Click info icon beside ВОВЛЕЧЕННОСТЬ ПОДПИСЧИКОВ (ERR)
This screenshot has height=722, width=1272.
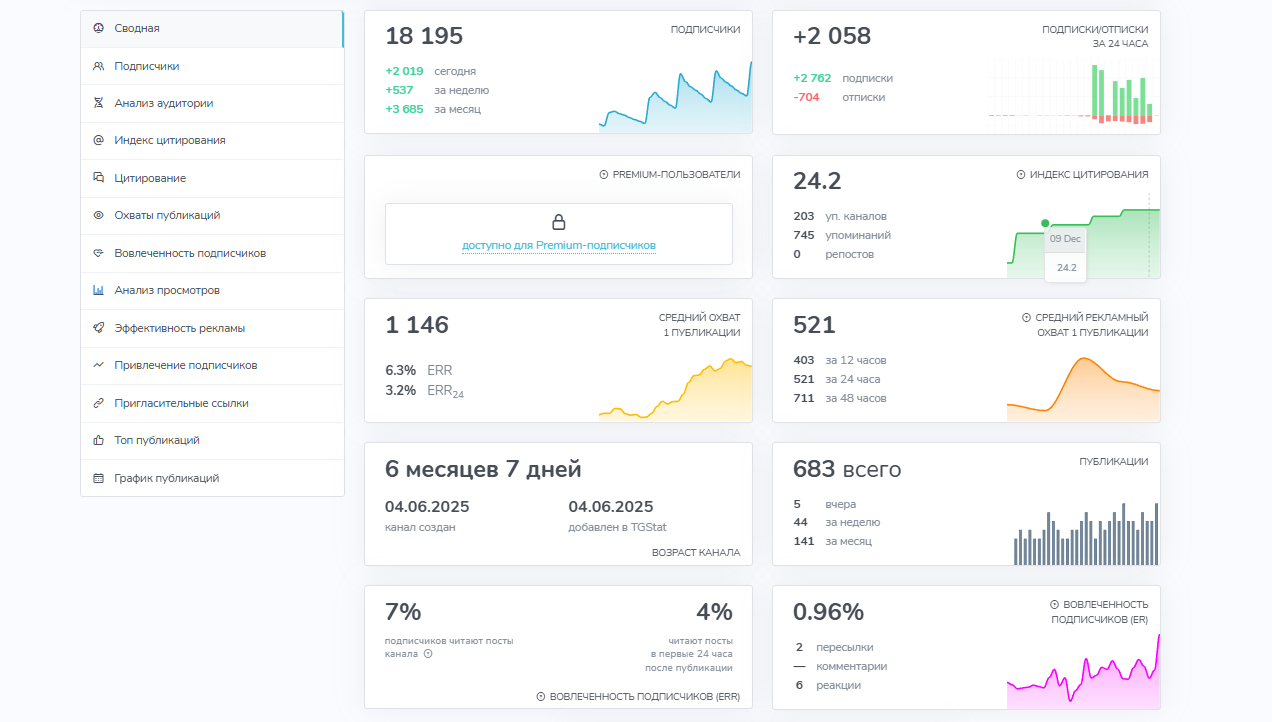541,696
